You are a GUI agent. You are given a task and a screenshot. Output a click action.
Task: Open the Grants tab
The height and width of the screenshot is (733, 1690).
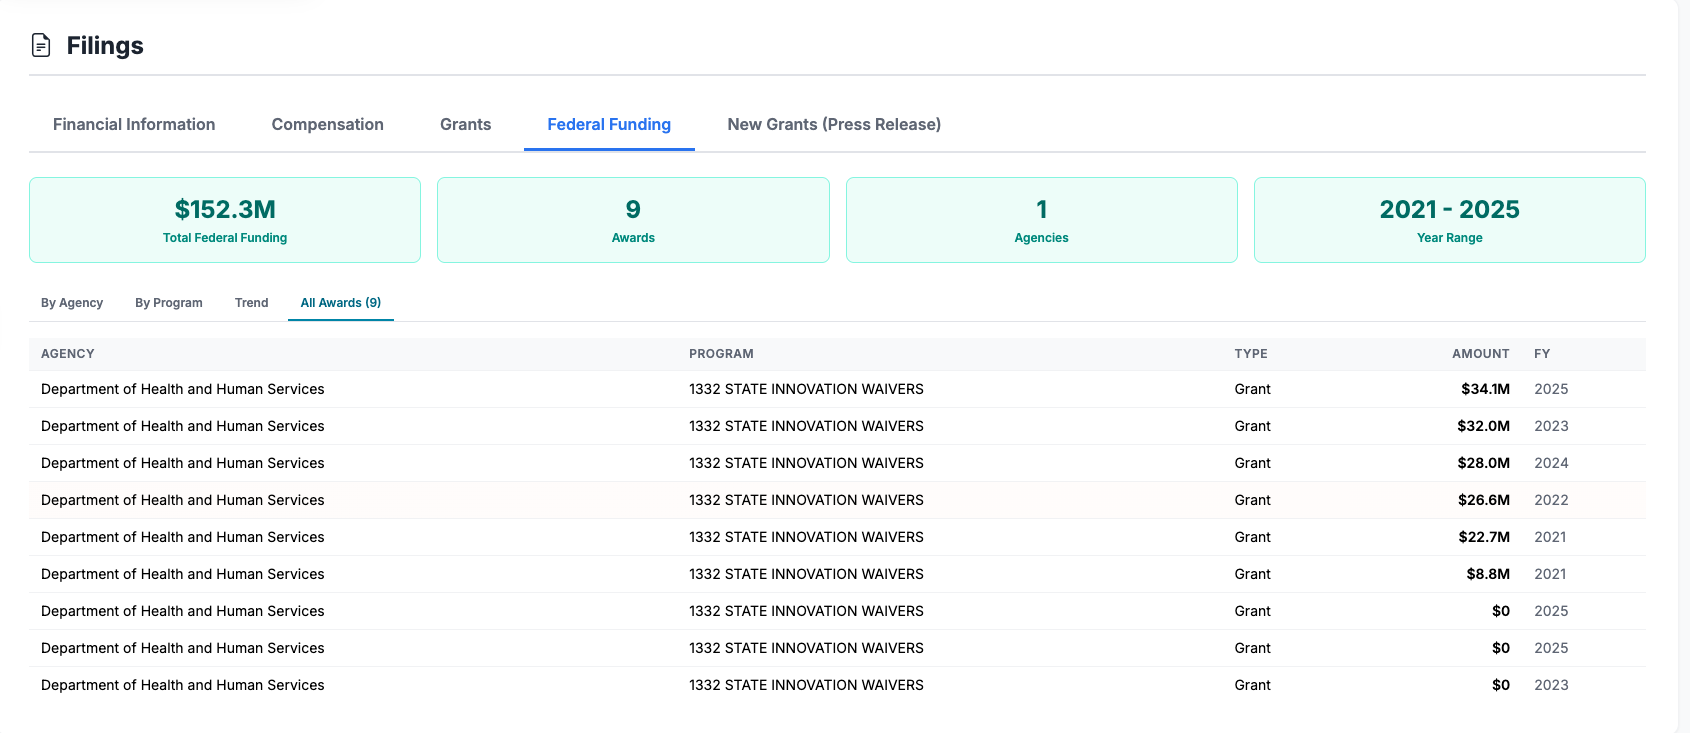pyautogui.click(x=465, y=124)
